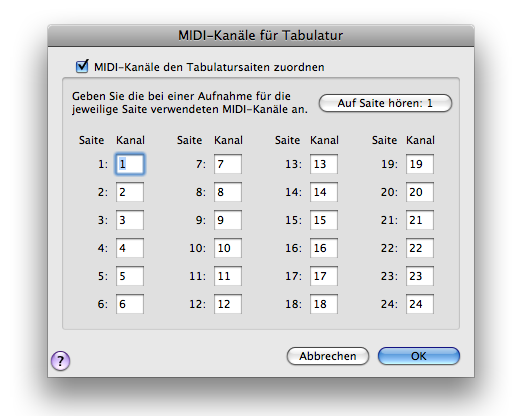Click the channel field for Saite 12
The width and height of the screenshot is (523, 416).
pyautogui.click(x=228, y=304)
